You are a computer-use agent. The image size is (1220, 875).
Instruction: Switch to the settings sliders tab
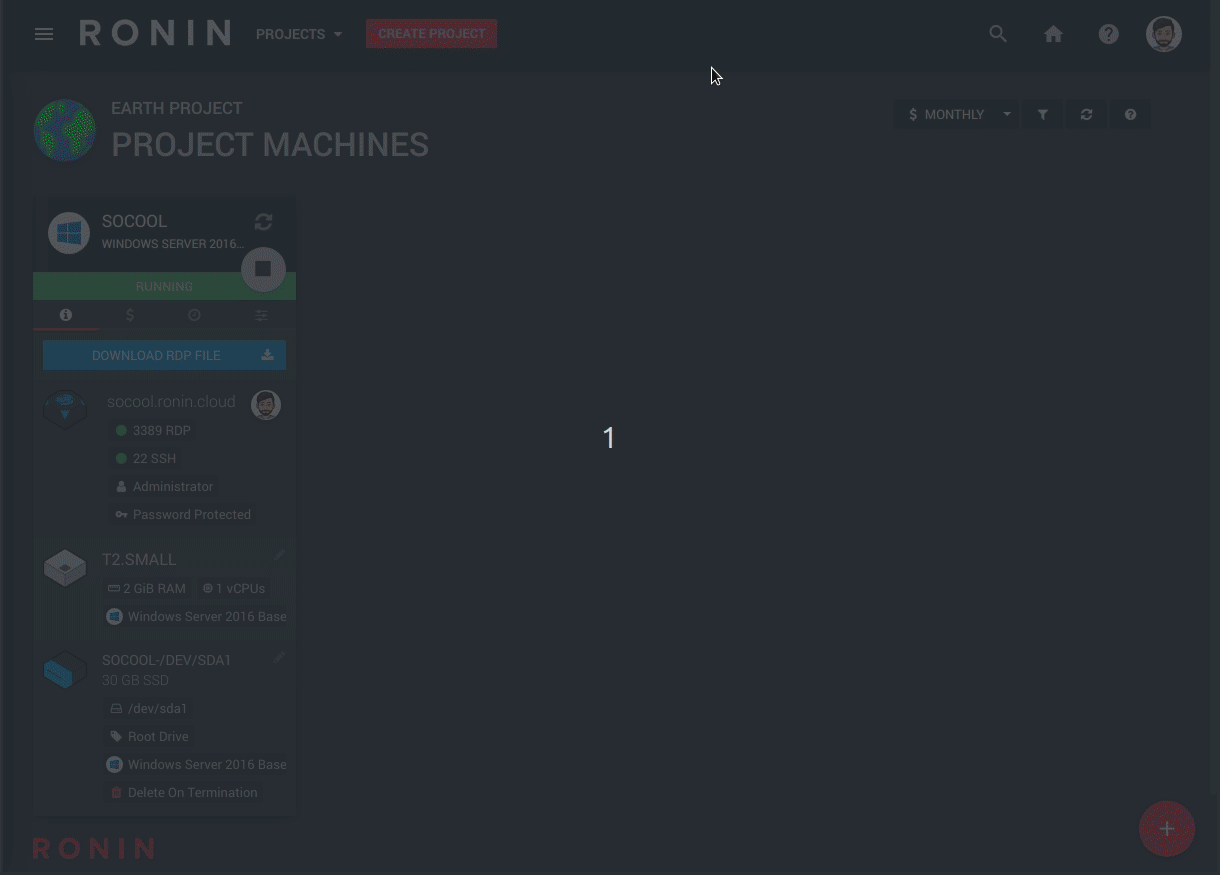(261, 315)
